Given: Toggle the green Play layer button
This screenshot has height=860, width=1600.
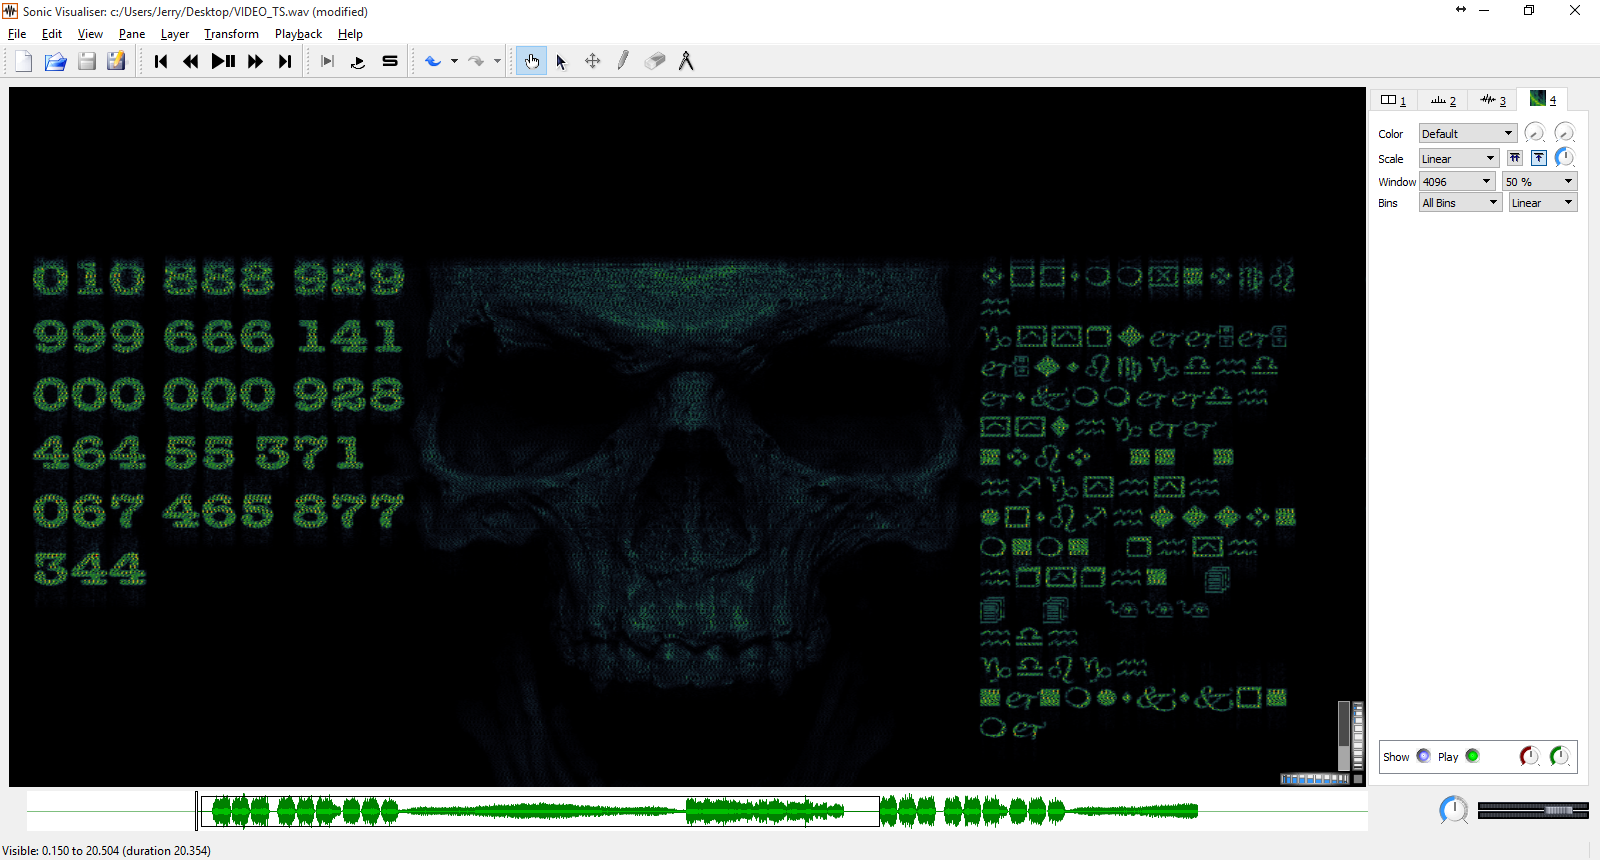Looking at the screenshot, I should pyautogui.click(x=1472, y=756).
